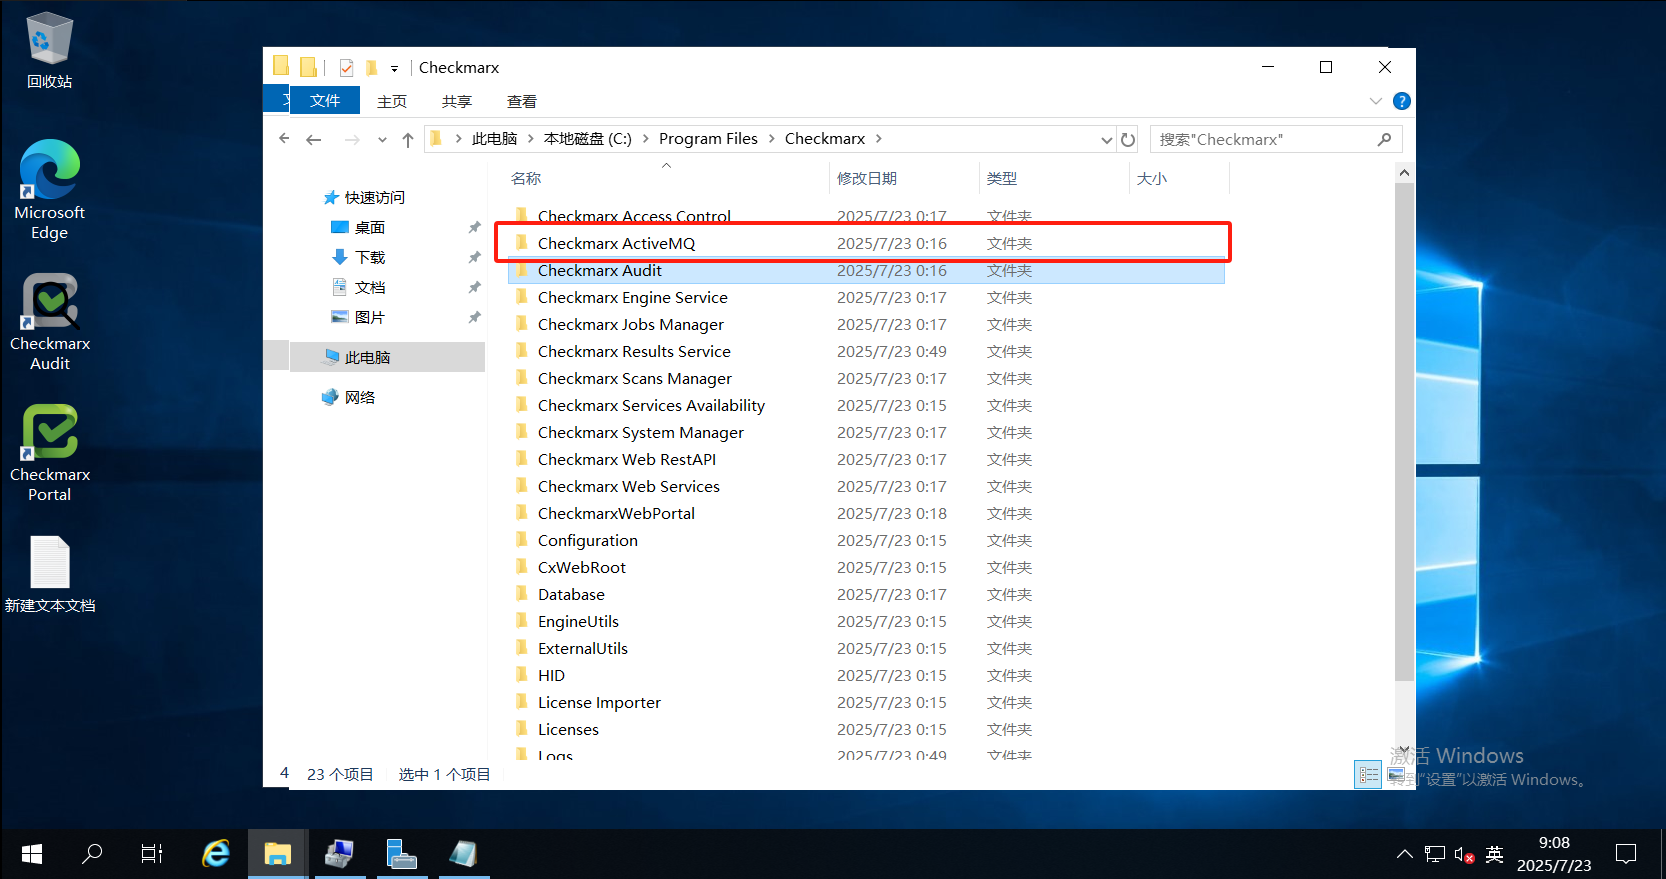Click the muted volume tray icon
Viewport: 1666px width, 879px height.
[x=1464, y=855]
